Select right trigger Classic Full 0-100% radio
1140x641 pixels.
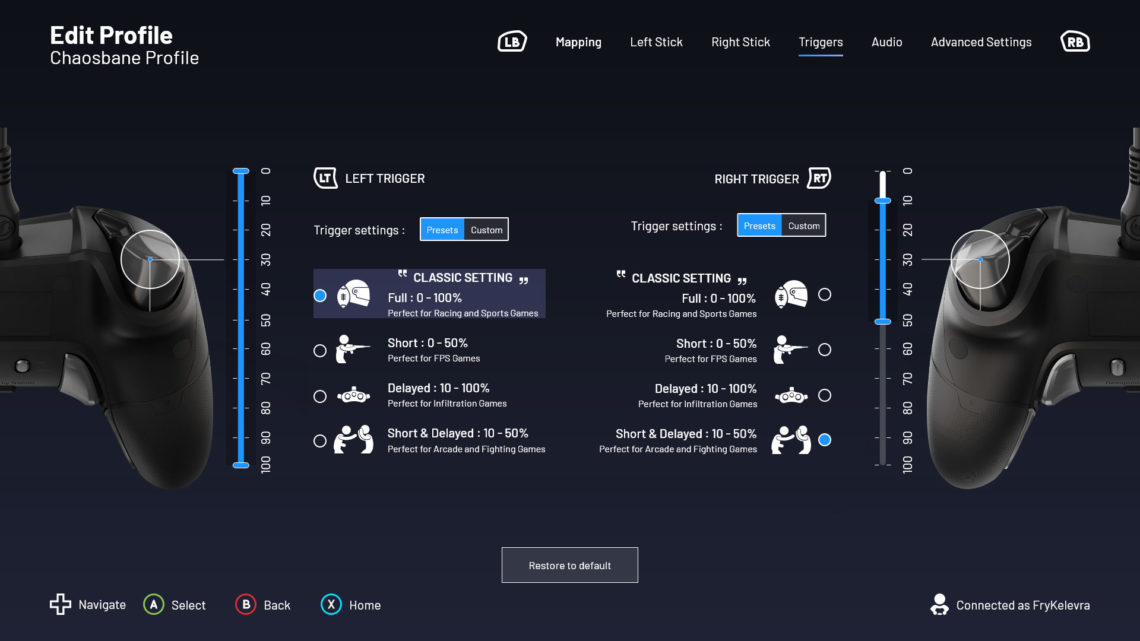(x=824, y=294)
